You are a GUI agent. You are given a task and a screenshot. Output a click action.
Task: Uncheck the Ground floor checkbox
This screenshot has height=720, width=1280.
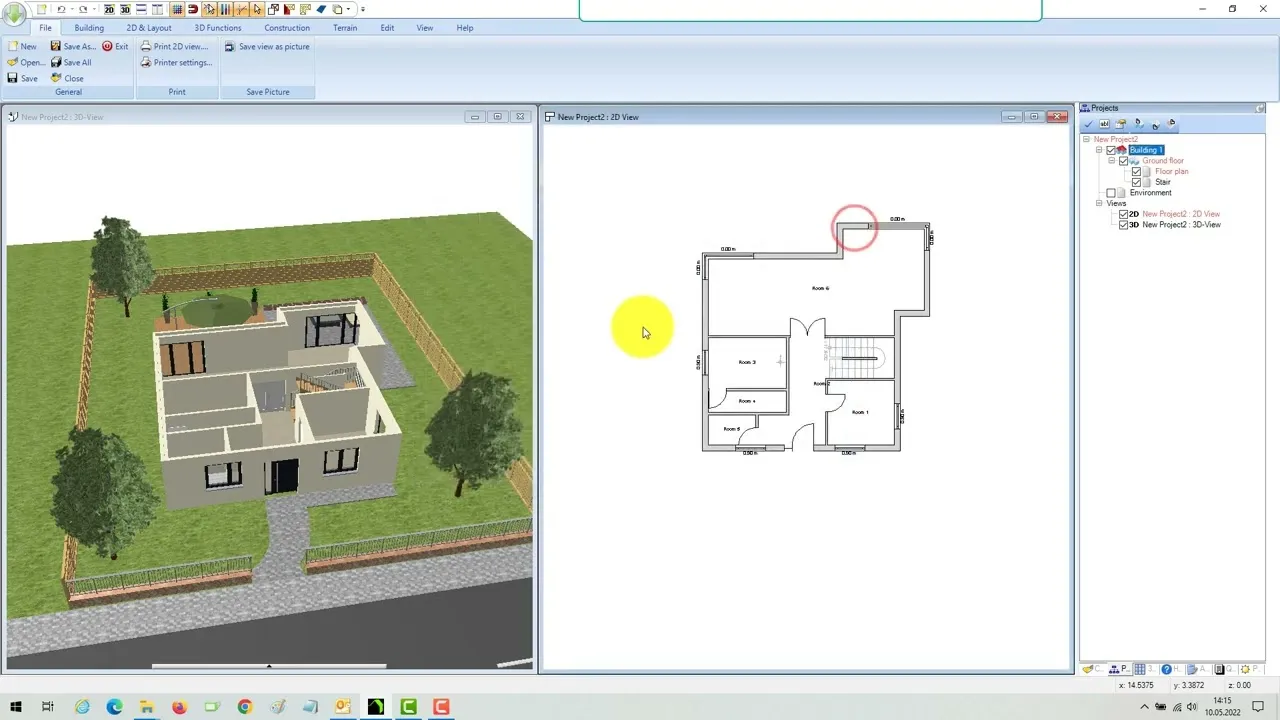point(1124,161)
